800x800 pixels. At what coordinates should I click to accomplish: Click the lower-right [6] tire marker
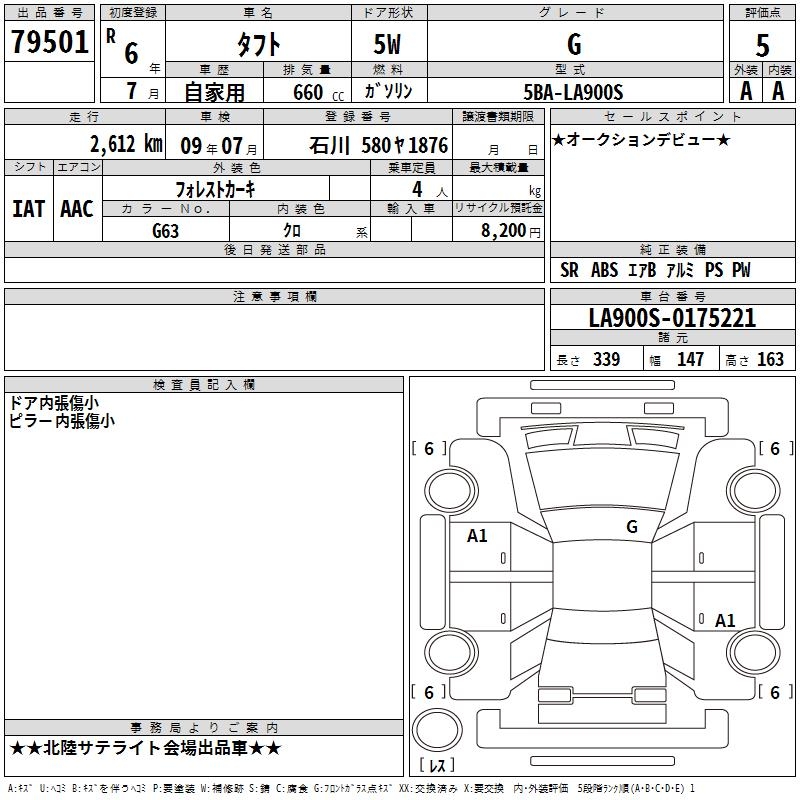pos(774,692)
